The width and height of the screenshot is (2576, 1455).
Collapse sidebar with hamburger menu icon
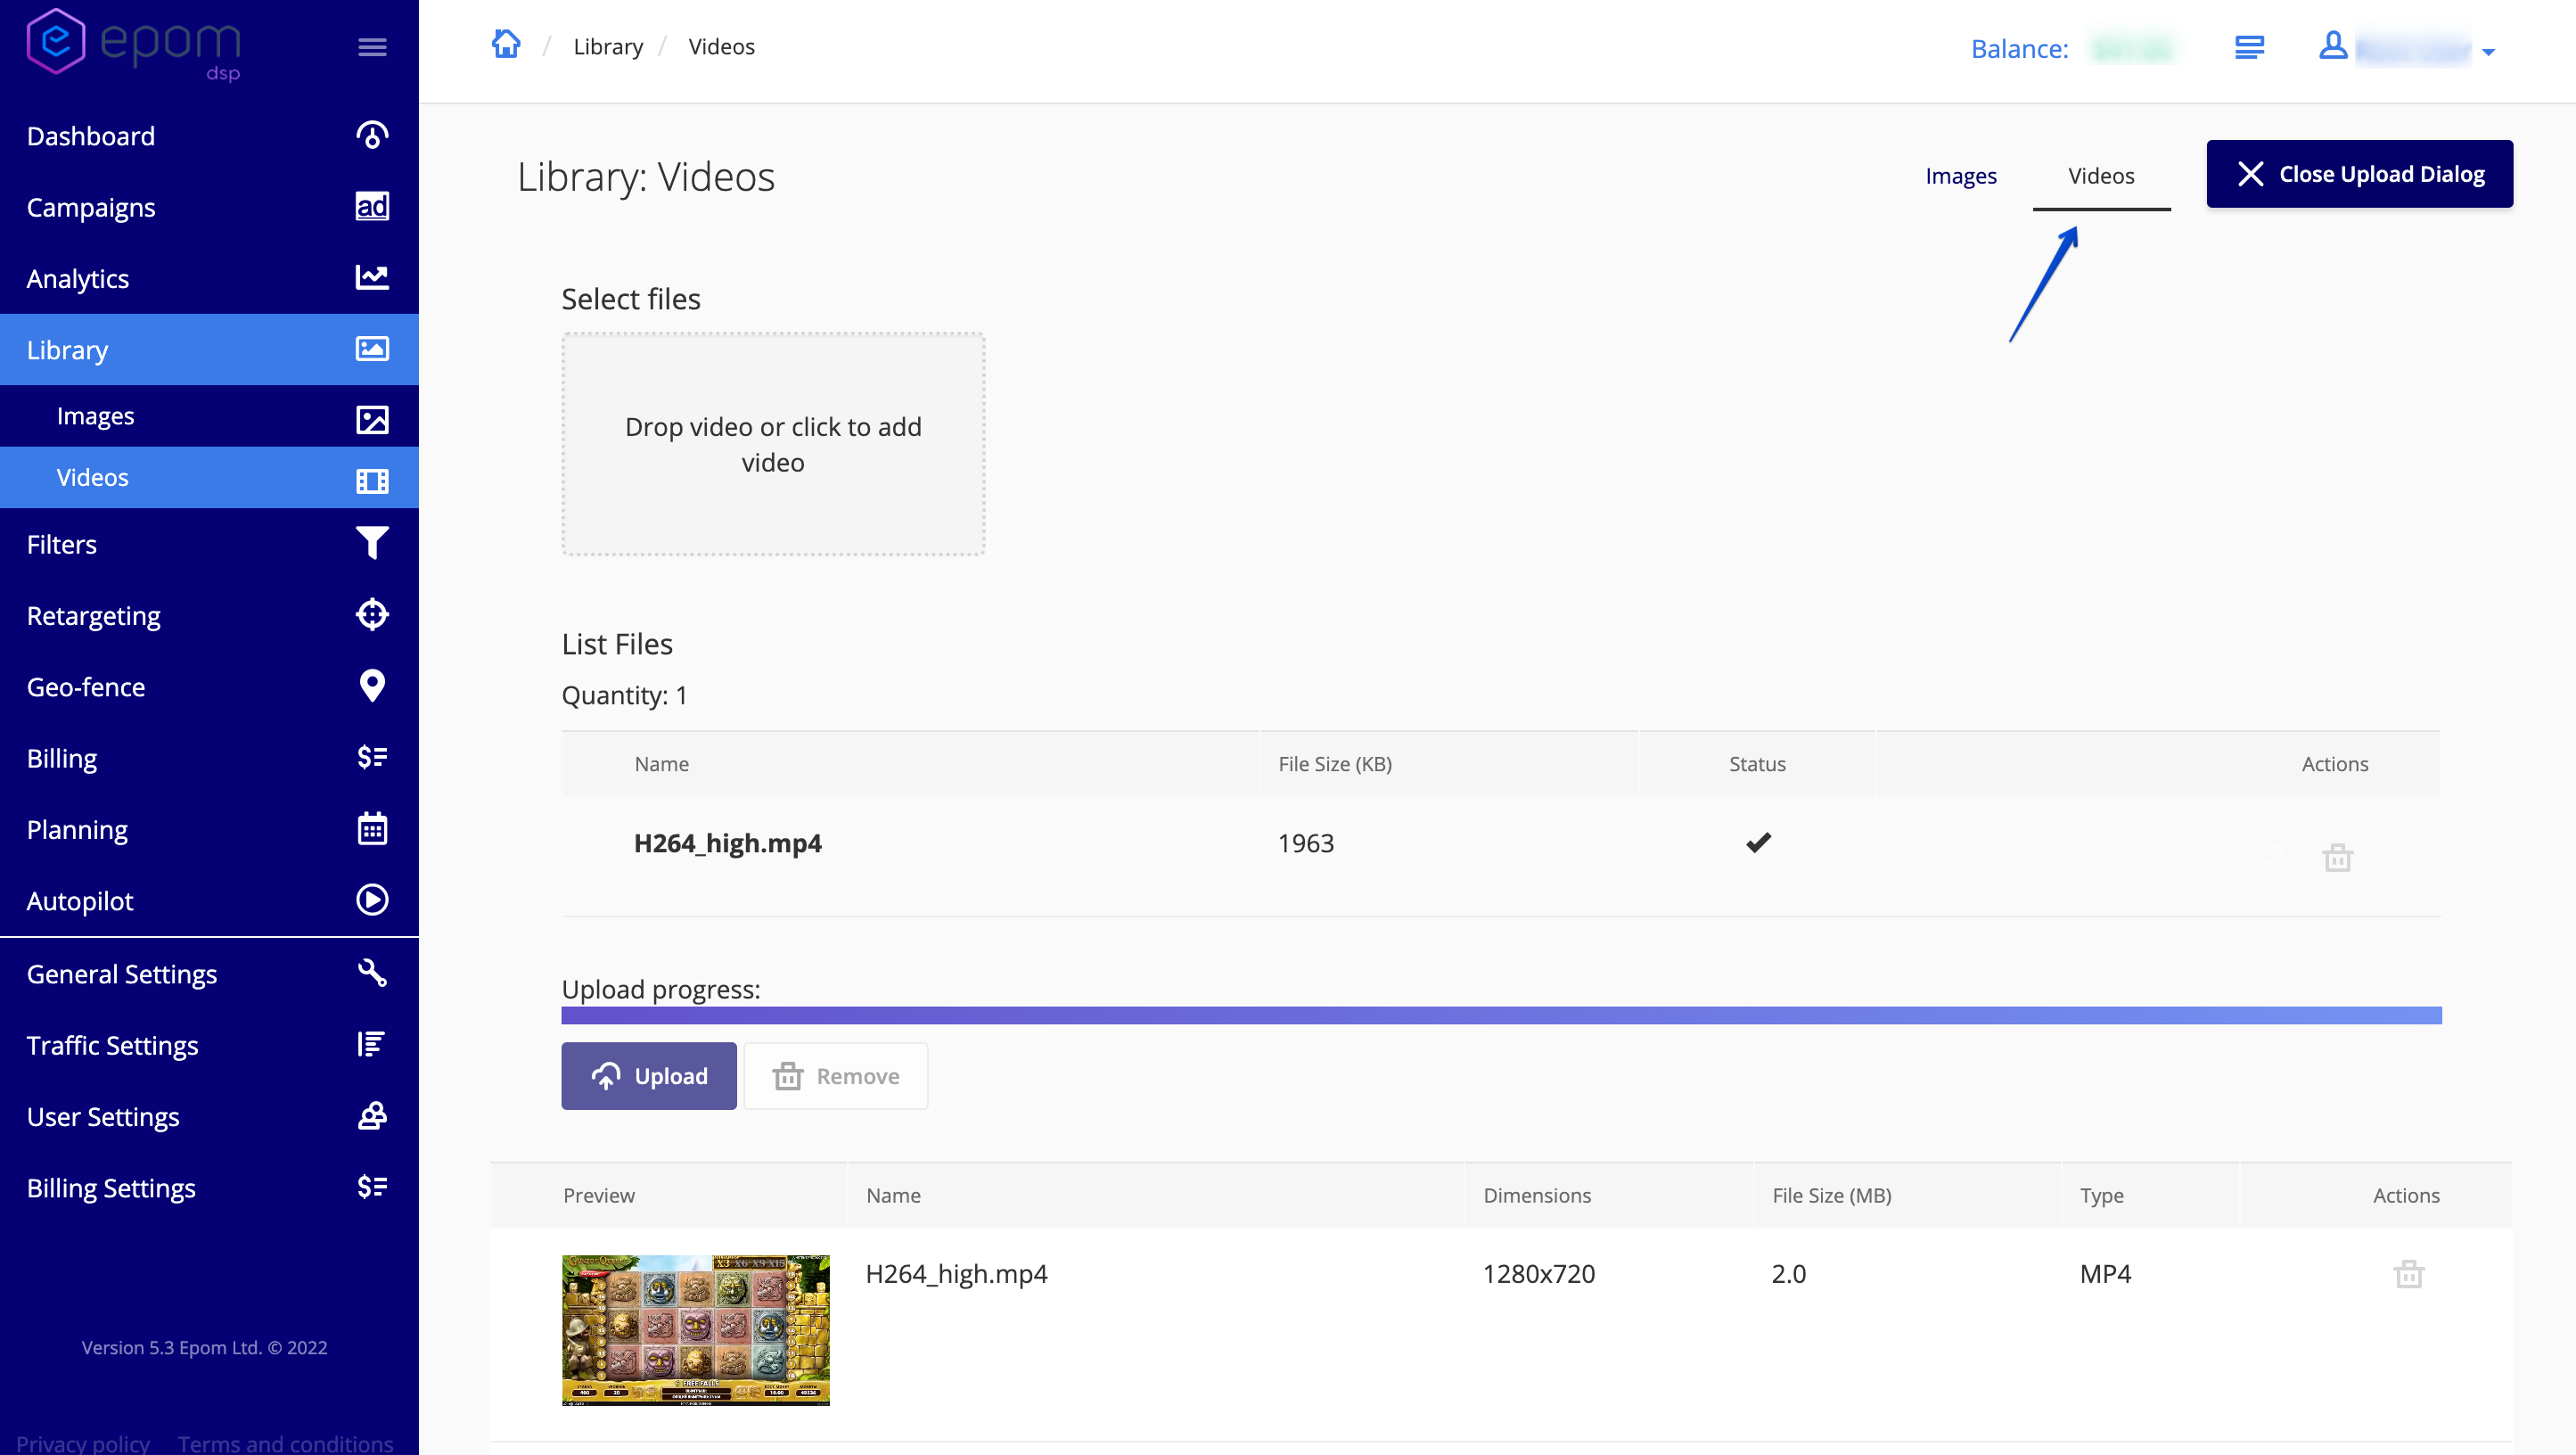tap(372, 47)
